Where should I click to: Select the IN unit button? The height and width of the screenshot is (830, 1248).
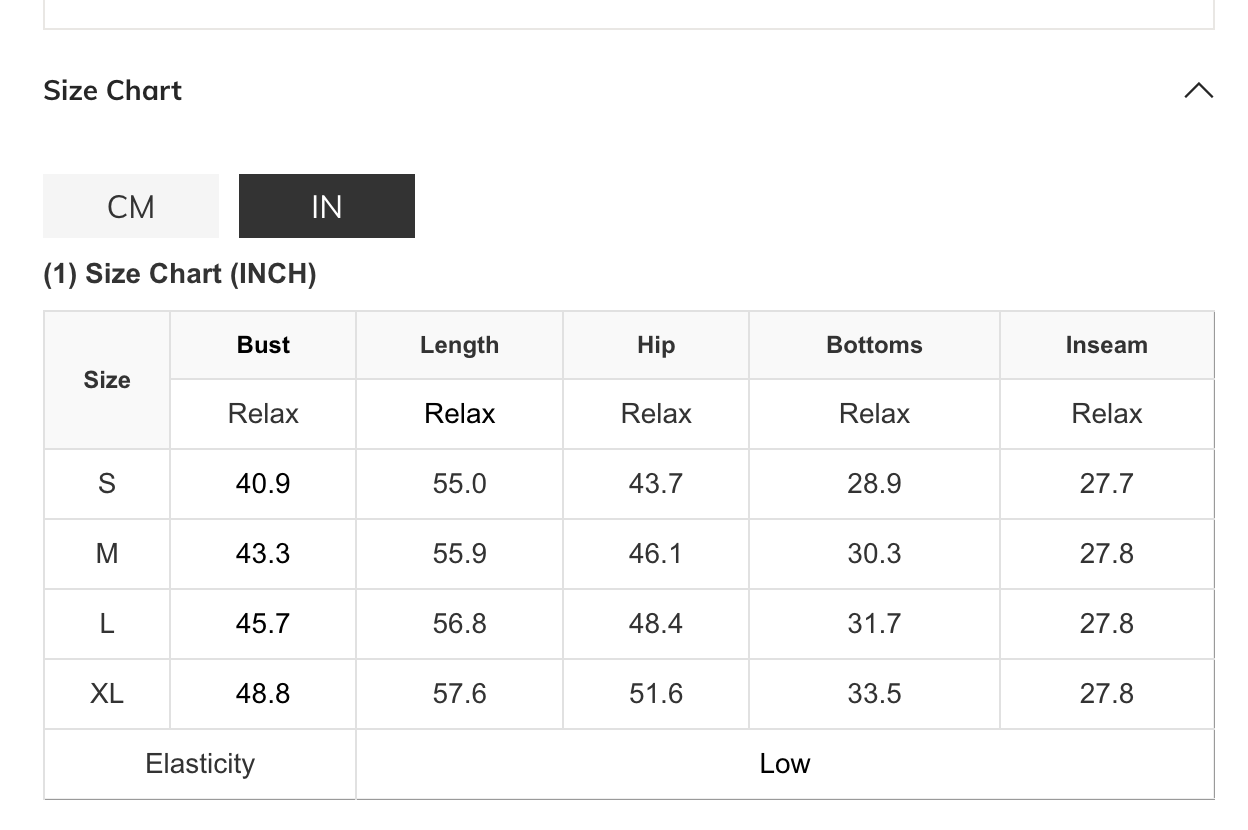point(327,207)
